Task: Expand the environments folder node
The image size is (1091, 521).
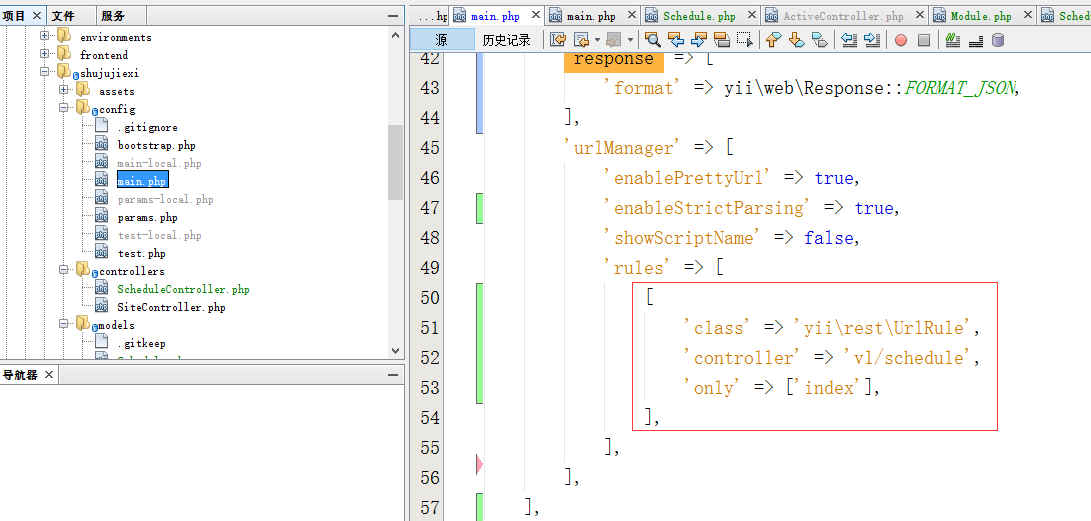Action: pyautogui.click(x=45, y=37)
